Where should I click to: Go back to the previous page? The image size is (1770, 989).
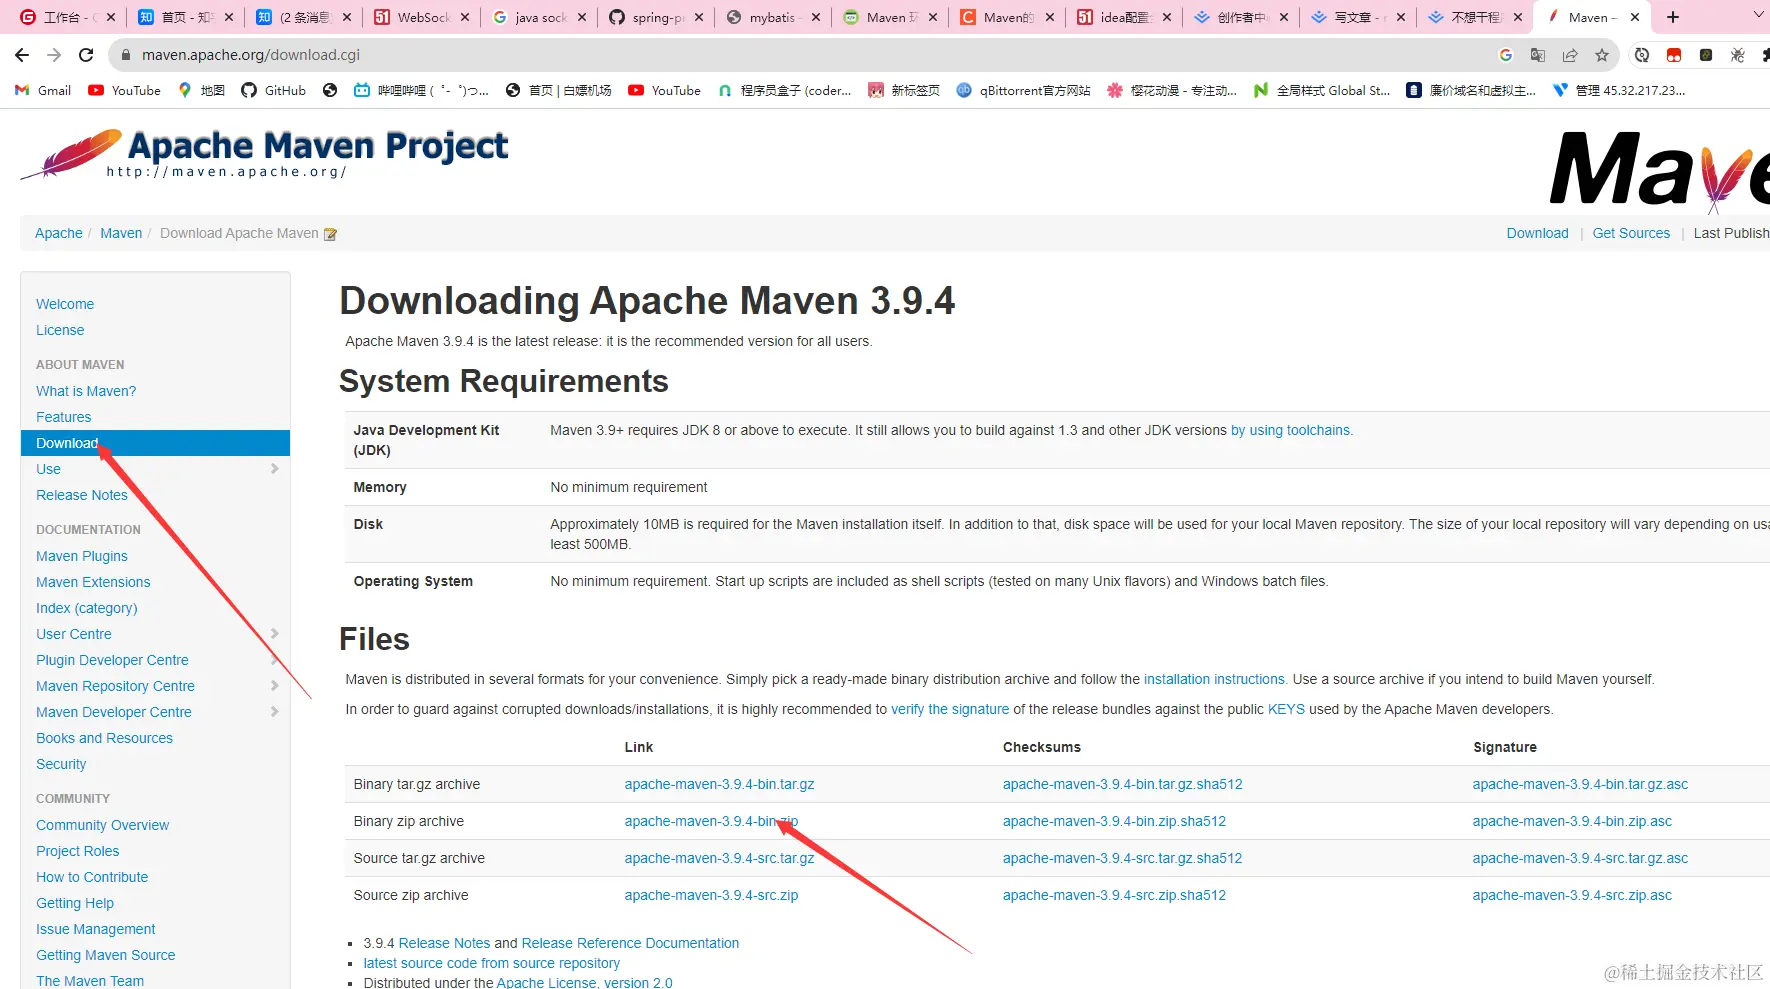coord(22,55)
